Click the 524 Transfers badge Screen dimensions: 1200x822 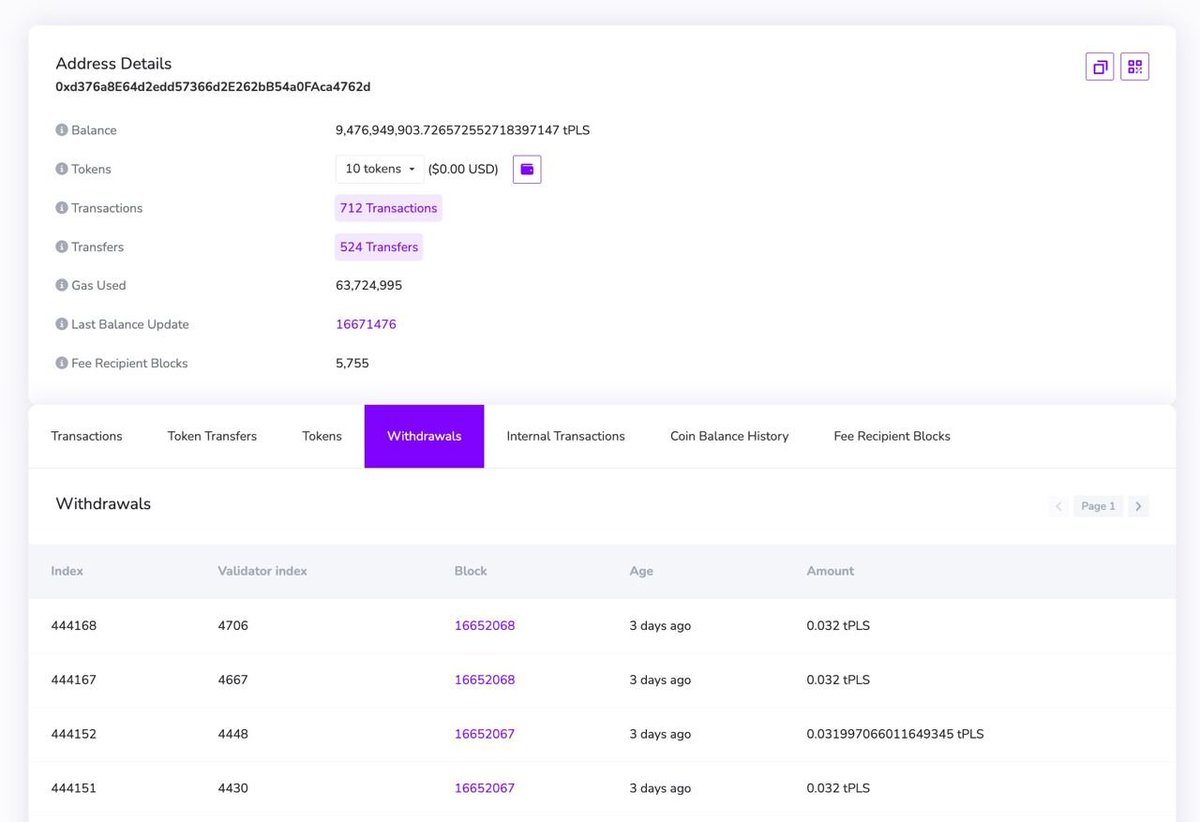pos(378,246)
